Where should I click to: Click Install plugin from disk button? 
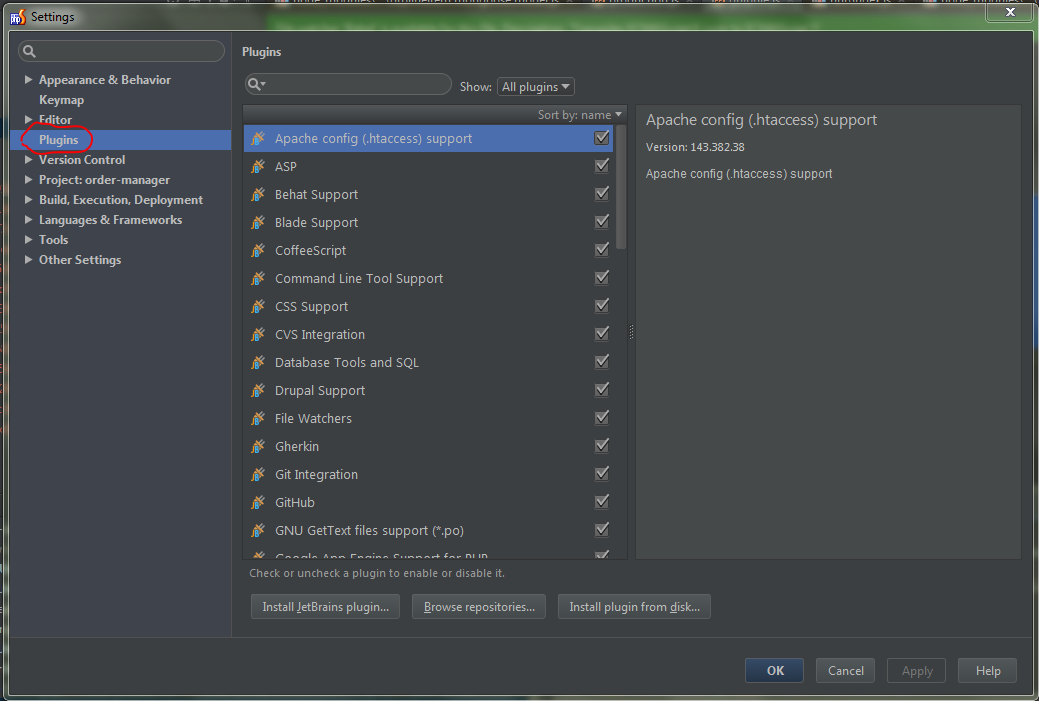pyautogui.click(x=634, y=607)
